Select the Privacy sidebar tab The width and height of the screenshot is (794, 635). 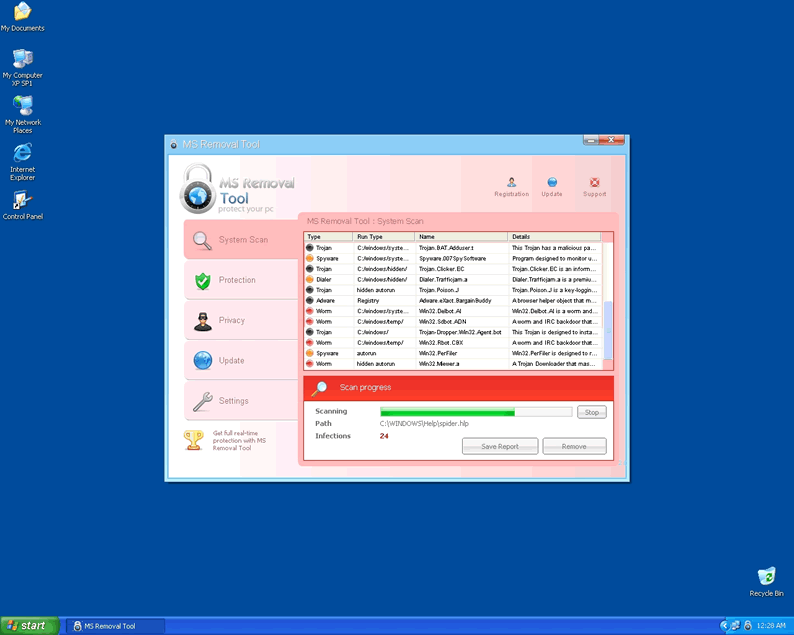tap(232, 320)
